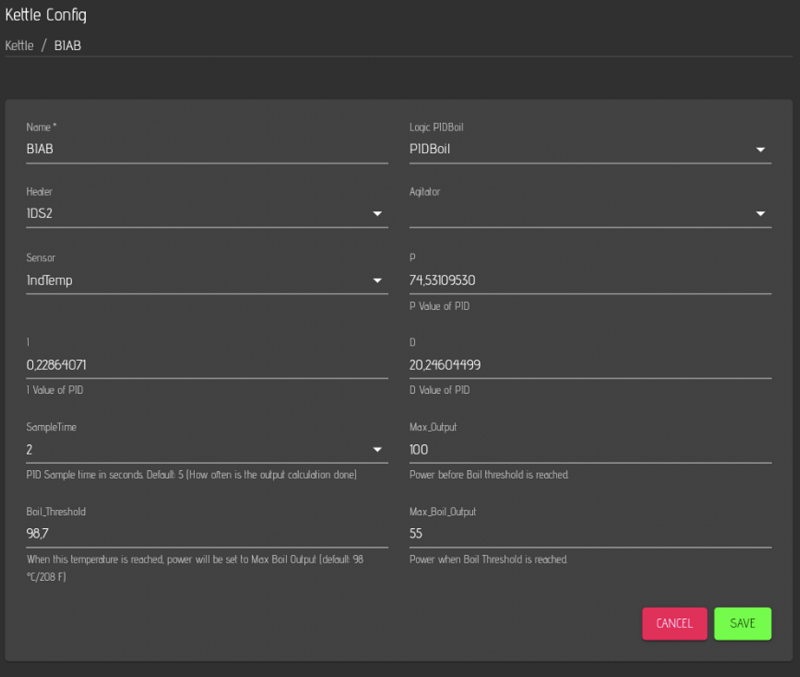
Task: Focus the Name input field
Action: (206, 149)
